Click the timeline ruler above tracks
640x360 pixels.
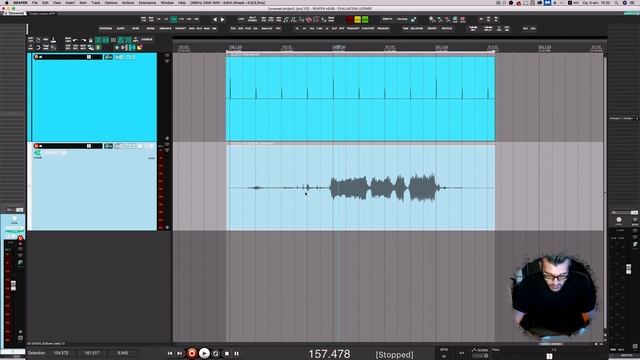point(390,48)
